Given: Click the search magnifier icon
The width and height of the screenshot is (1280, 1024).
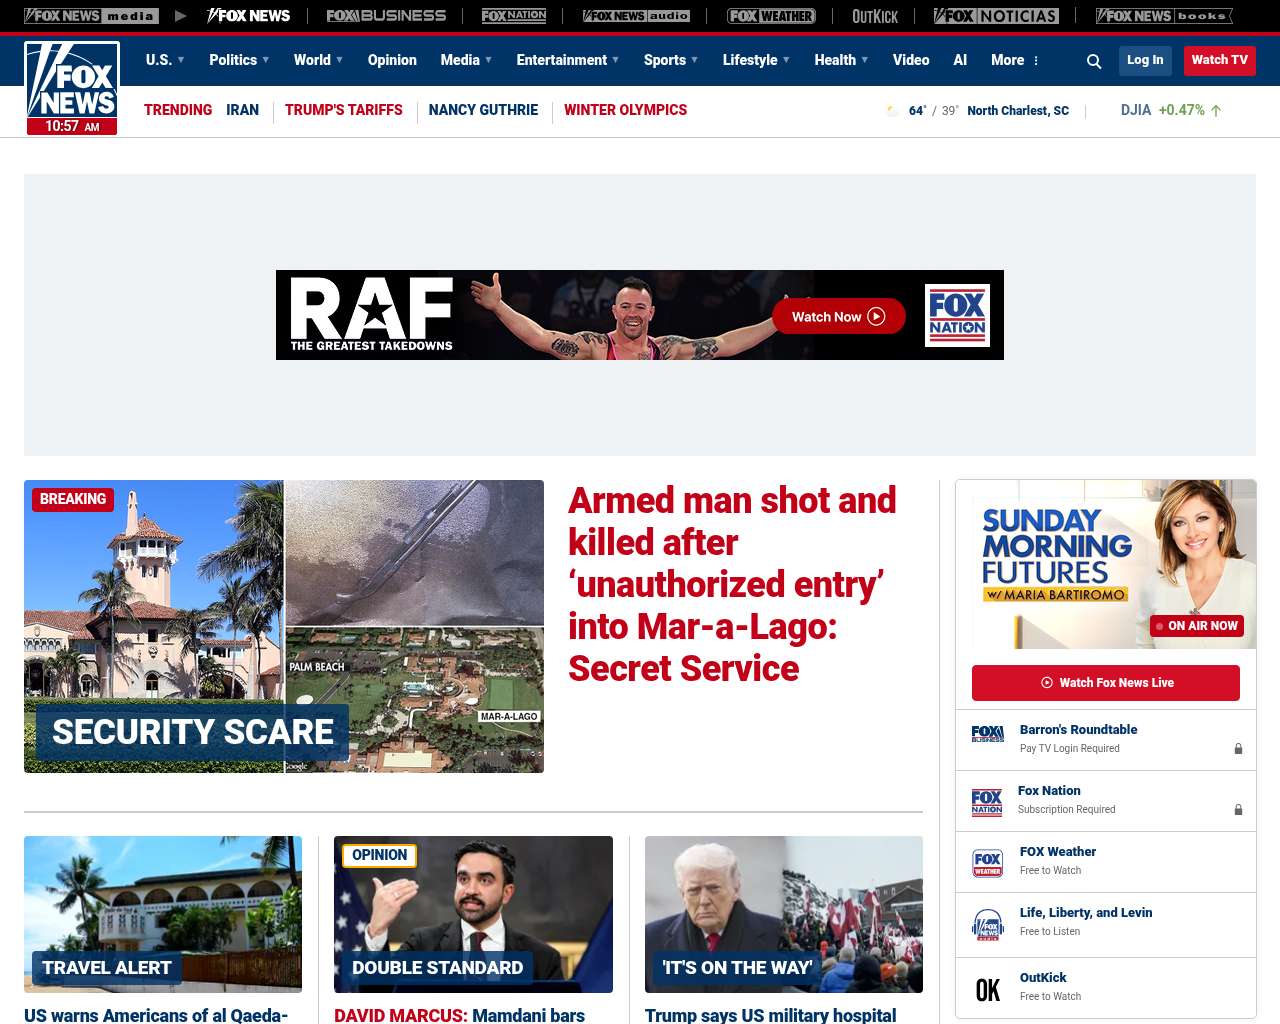Looking at the screenshot, I should coord(1094,61).
